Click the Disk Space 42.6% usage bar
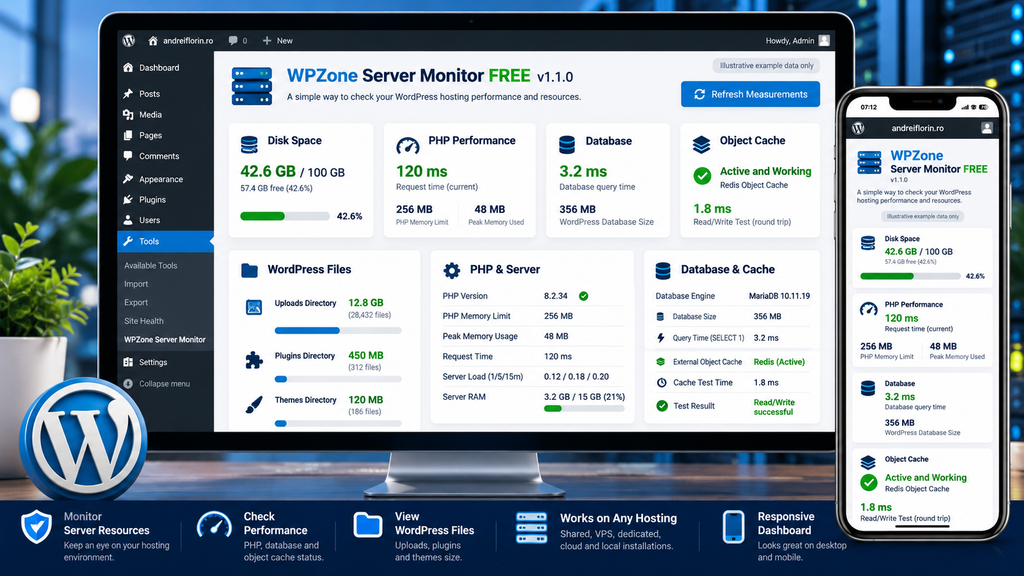The width and height of the screenshot is (1024, 576). point(285,216)
